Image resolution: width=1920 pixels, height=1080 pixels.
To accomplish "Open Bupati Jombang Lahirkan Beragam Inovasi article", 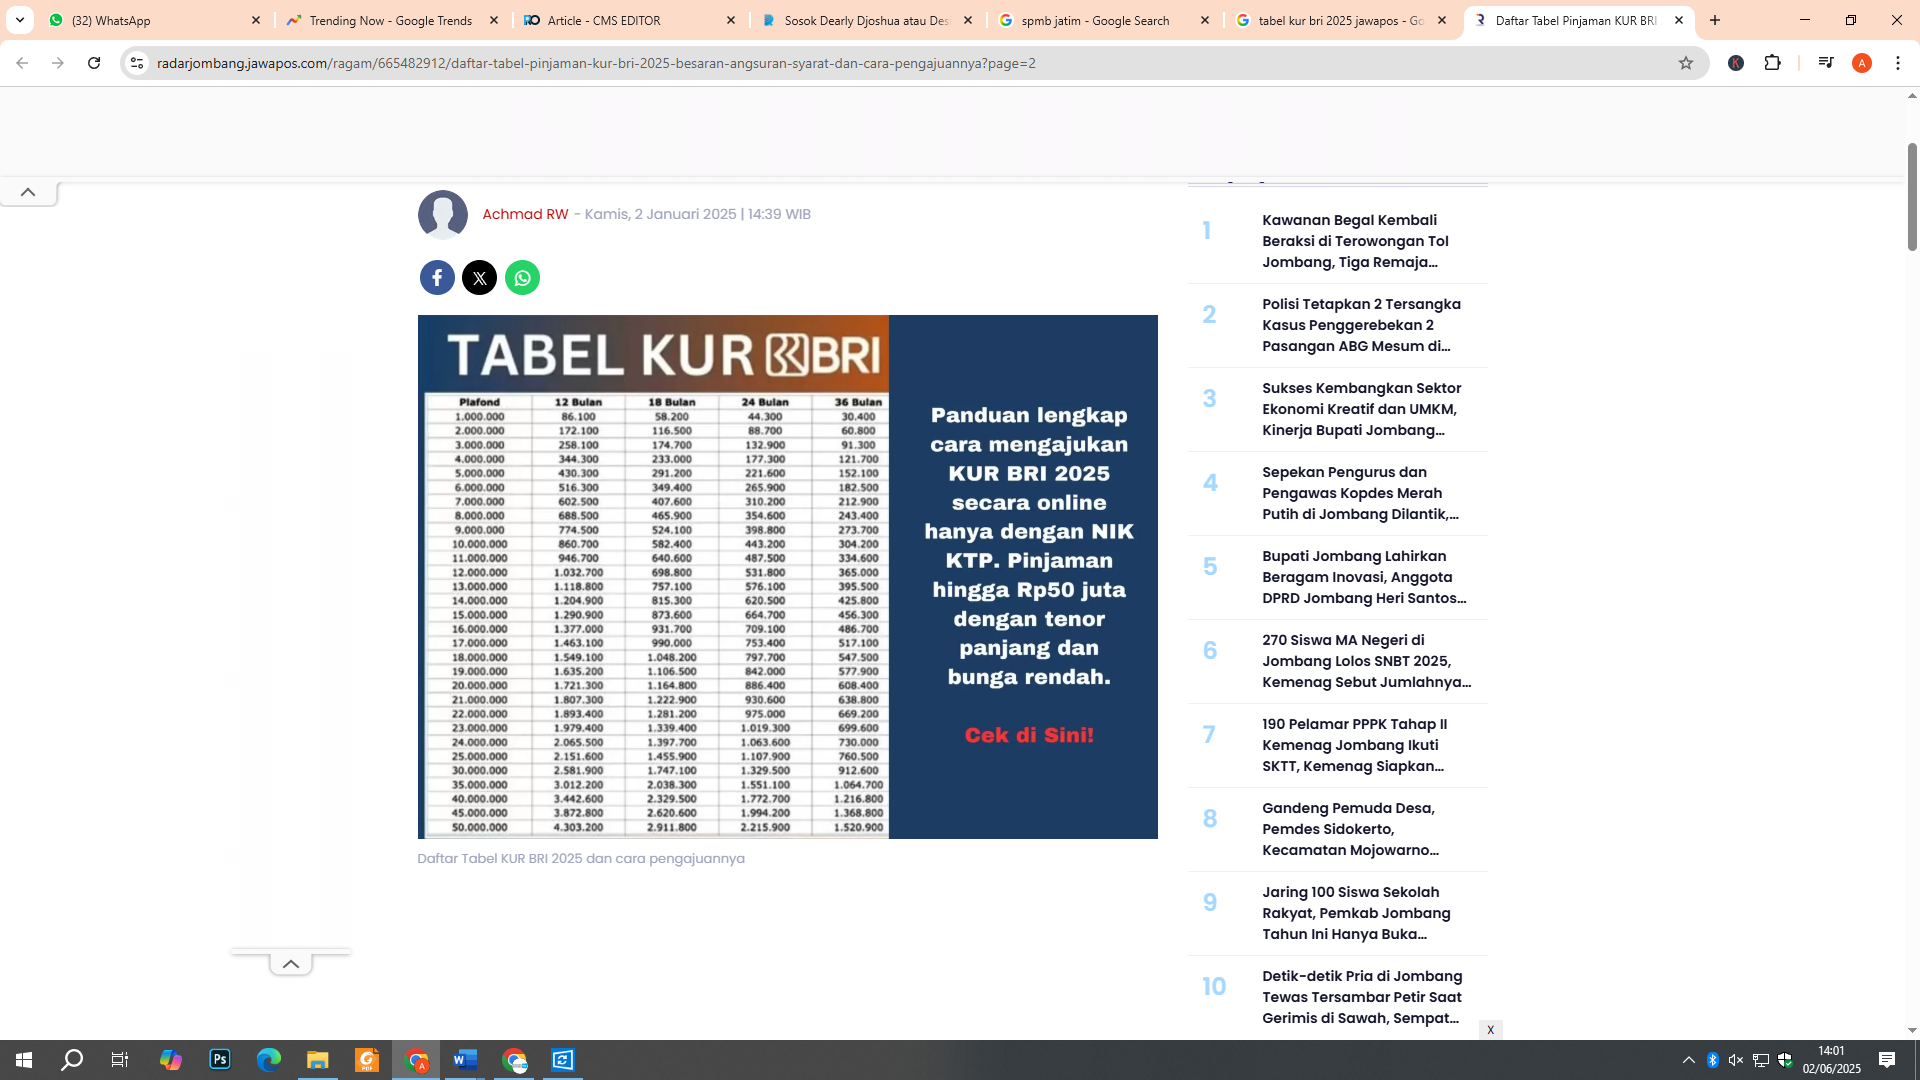I will [1364, 577].
